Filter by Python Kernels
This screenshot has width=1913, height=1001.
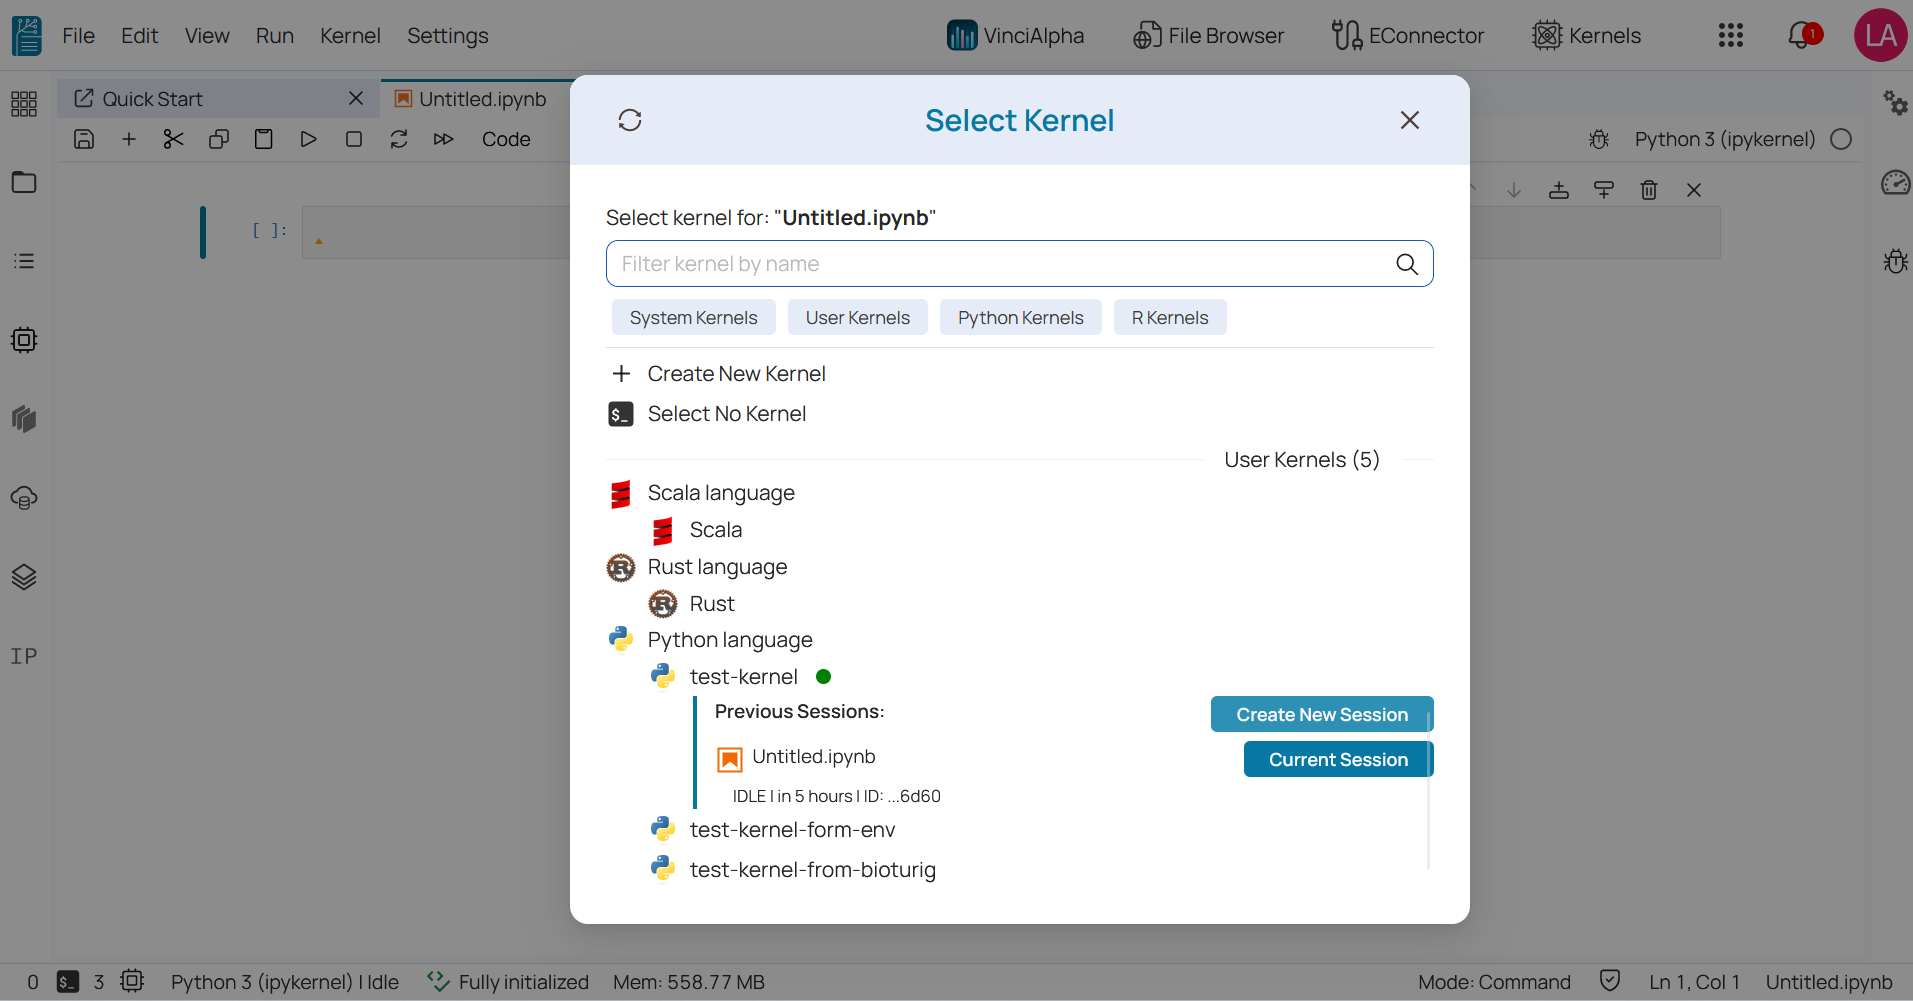coord(1021,318)
